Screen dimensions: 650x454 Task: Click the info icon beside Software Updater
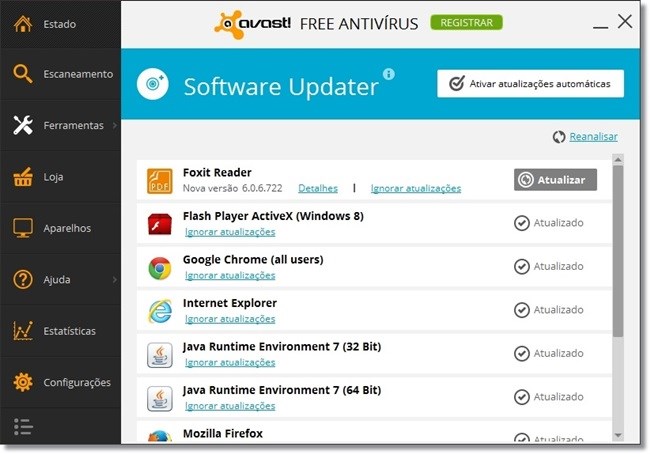click(x=389, y=74)
